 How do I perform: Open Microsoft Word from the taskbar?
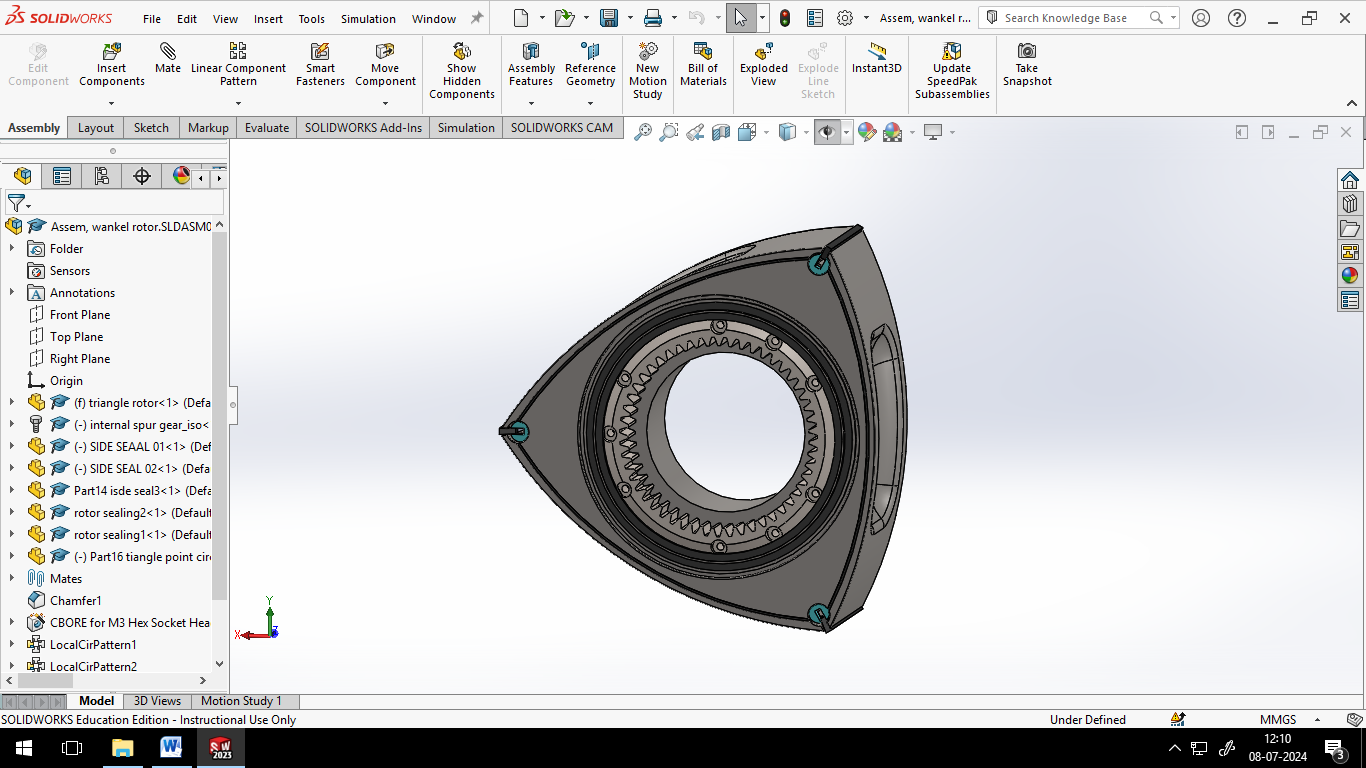[x=171, y=747]
